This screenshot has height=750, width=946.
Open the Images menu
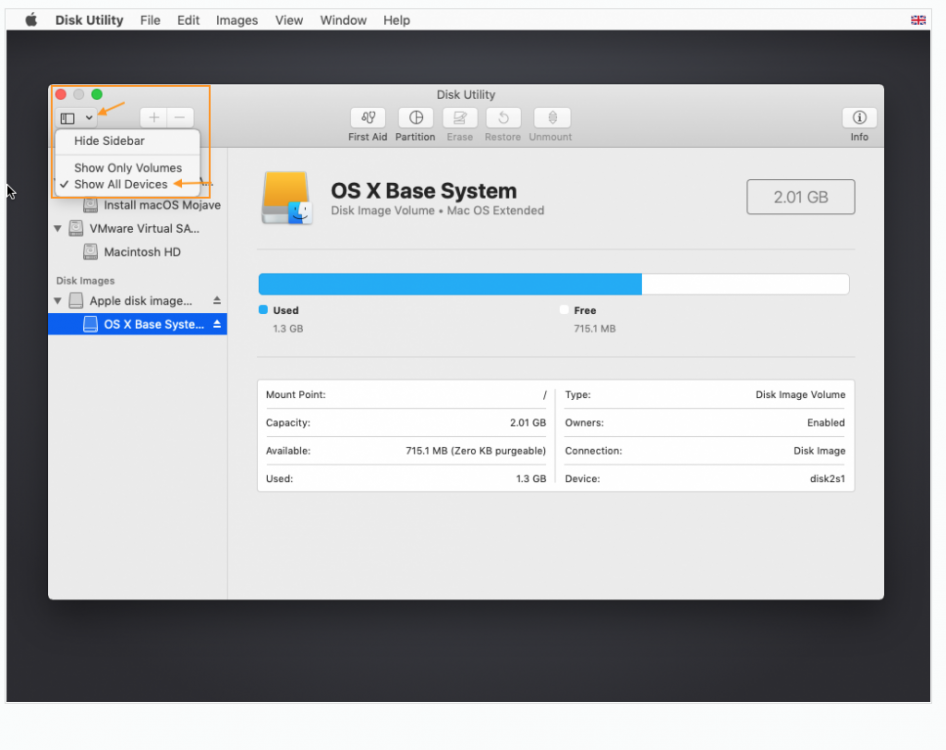click(236, 20)
